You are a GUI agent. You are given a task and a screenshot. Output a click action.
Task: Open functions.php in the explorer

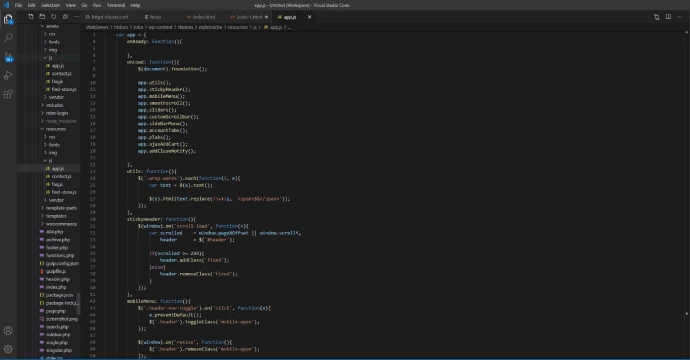tap(60, 256)
